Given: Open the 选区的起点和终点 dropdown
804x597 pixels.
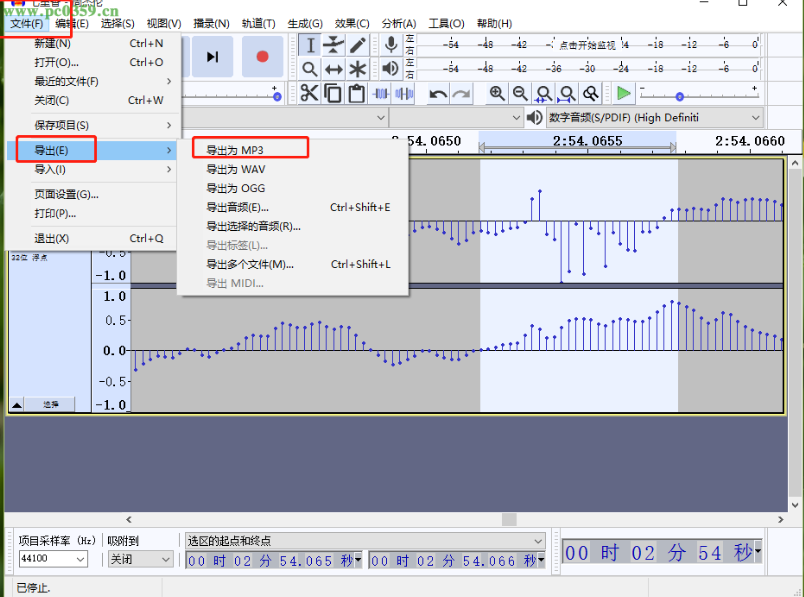Looking at the screenshot, I should click(x=365, y=541).
